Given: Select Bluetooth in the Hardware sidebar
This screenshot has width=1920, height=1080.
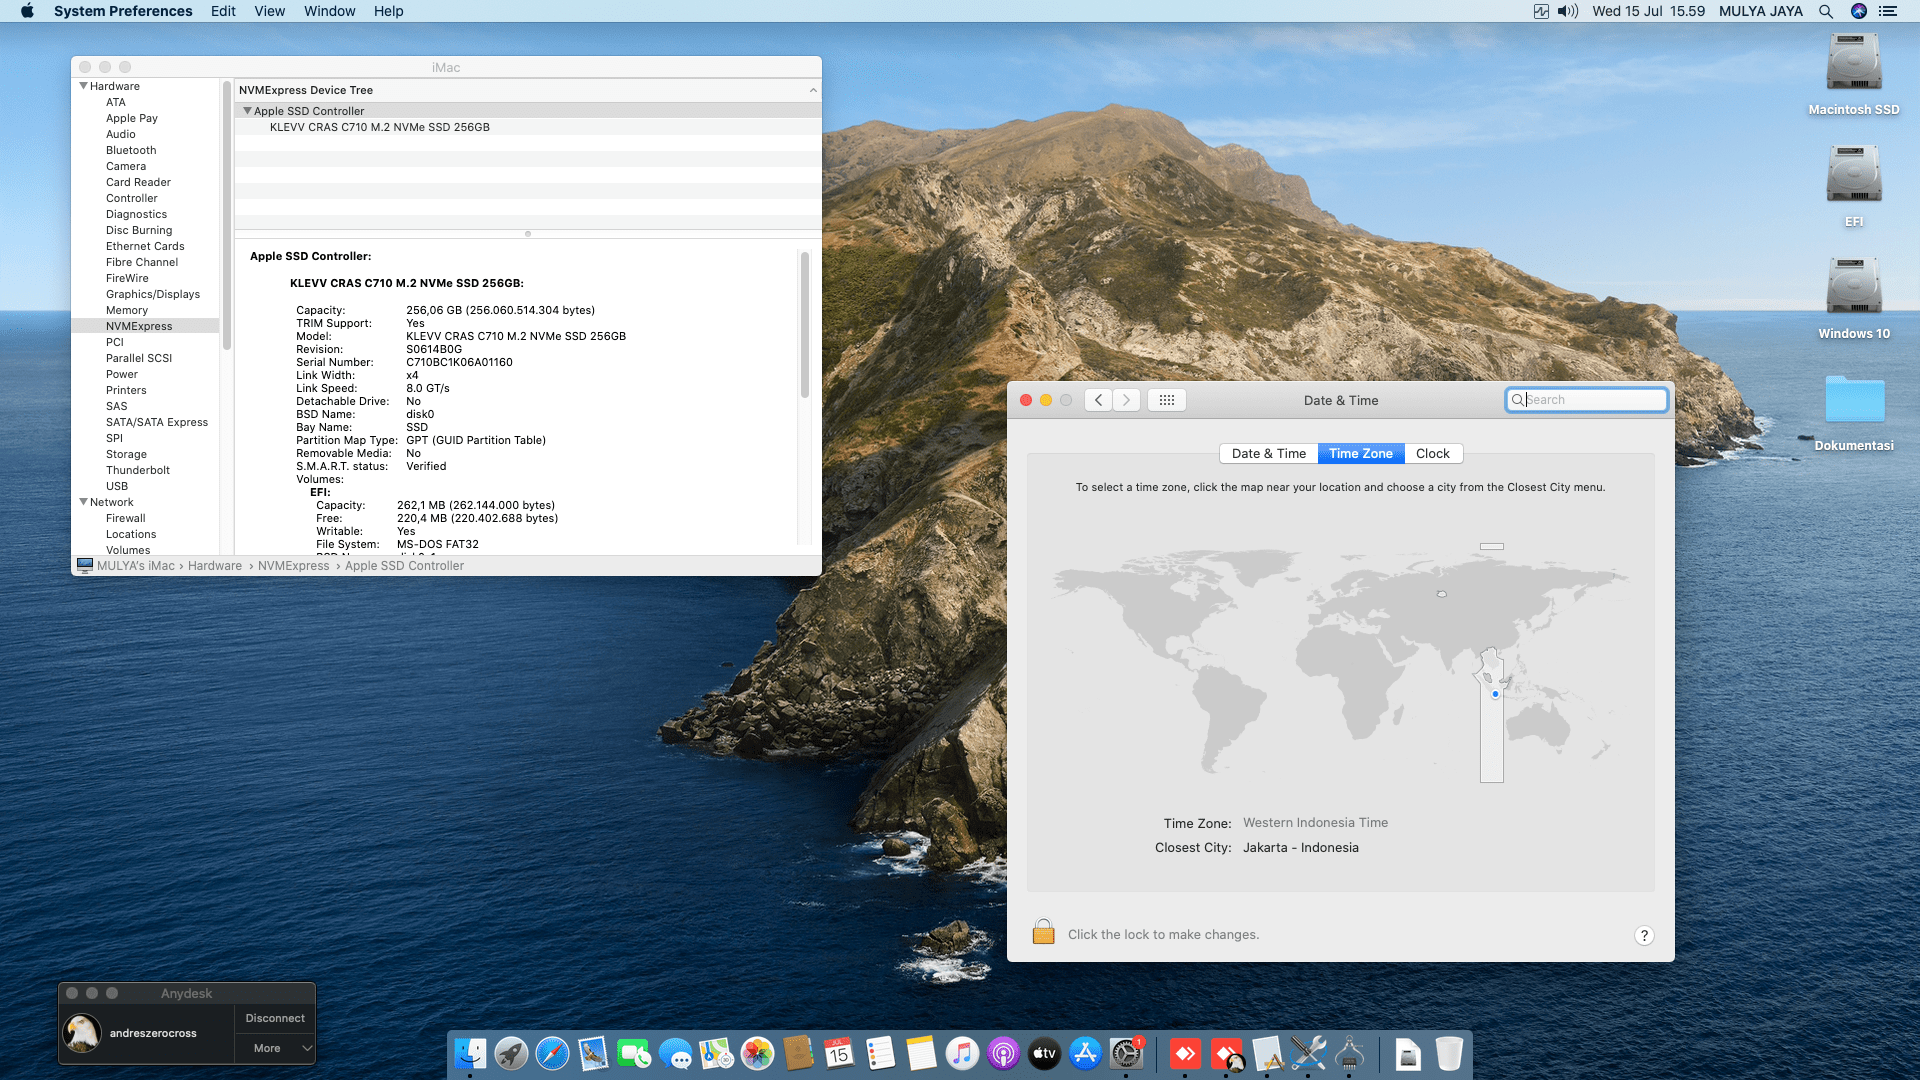Looking at the screenshot, I should 131,150.
